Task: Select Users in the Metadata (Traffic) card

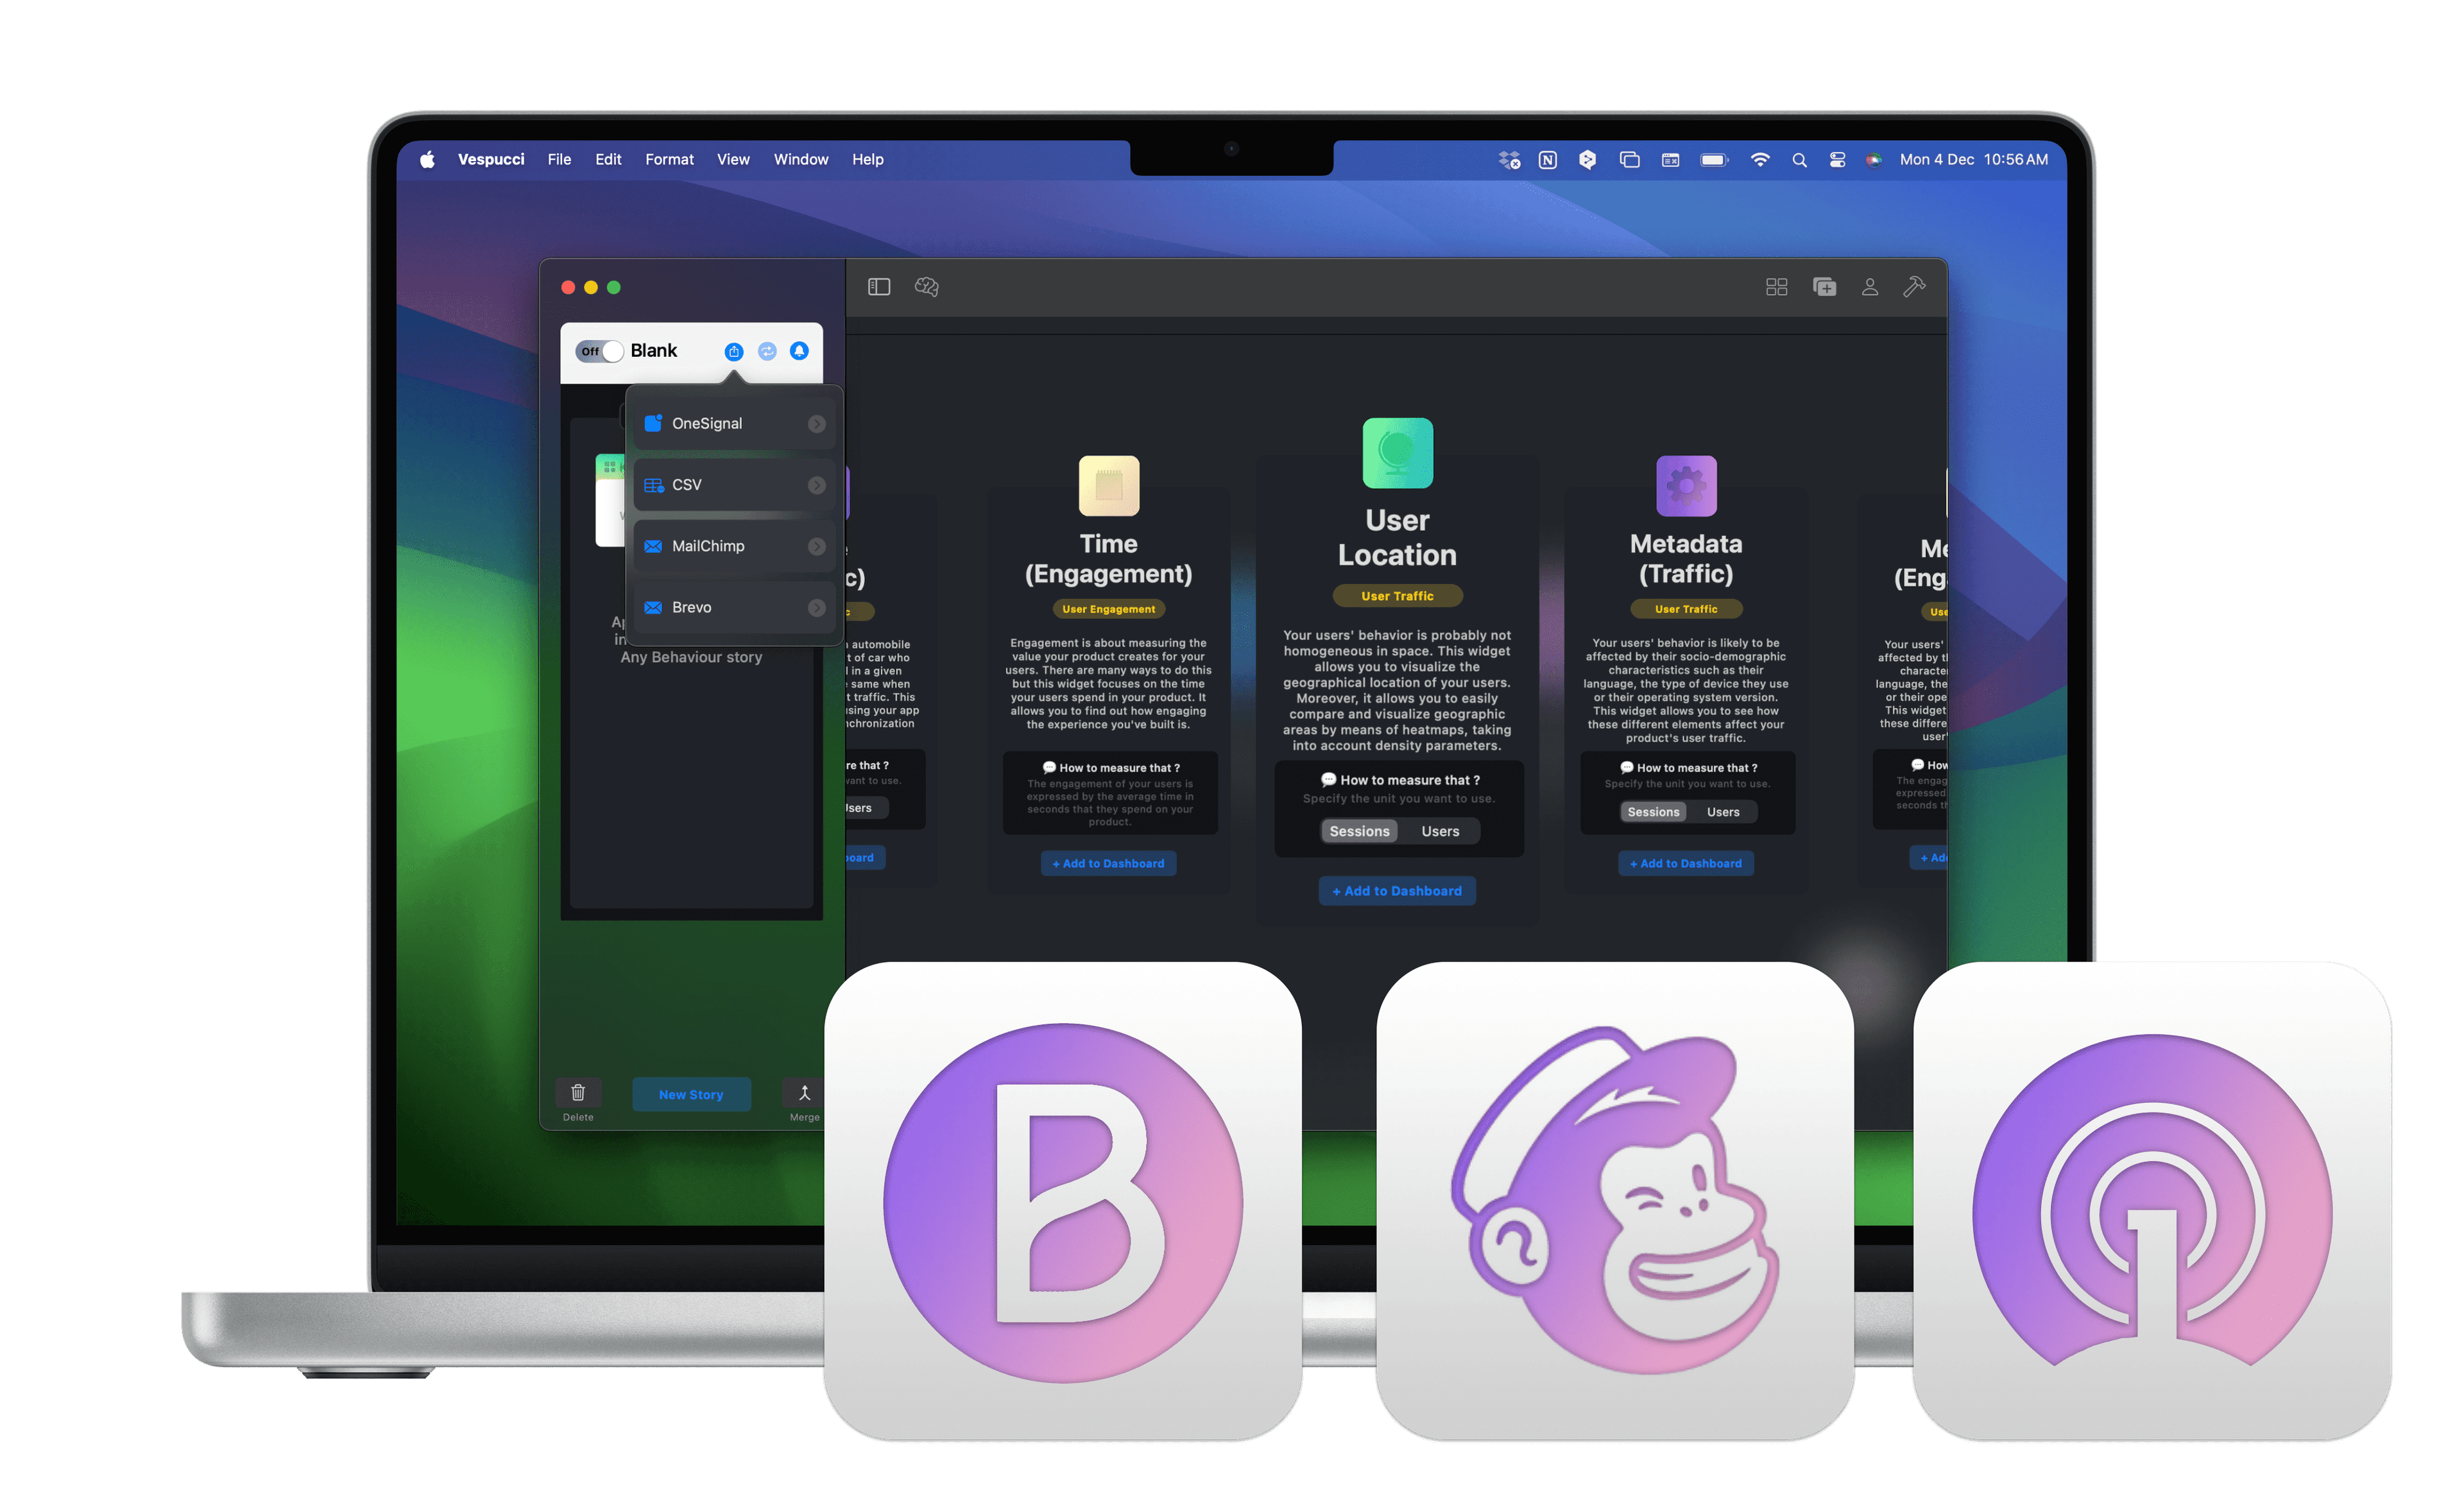Action: tap(1723, 812)
